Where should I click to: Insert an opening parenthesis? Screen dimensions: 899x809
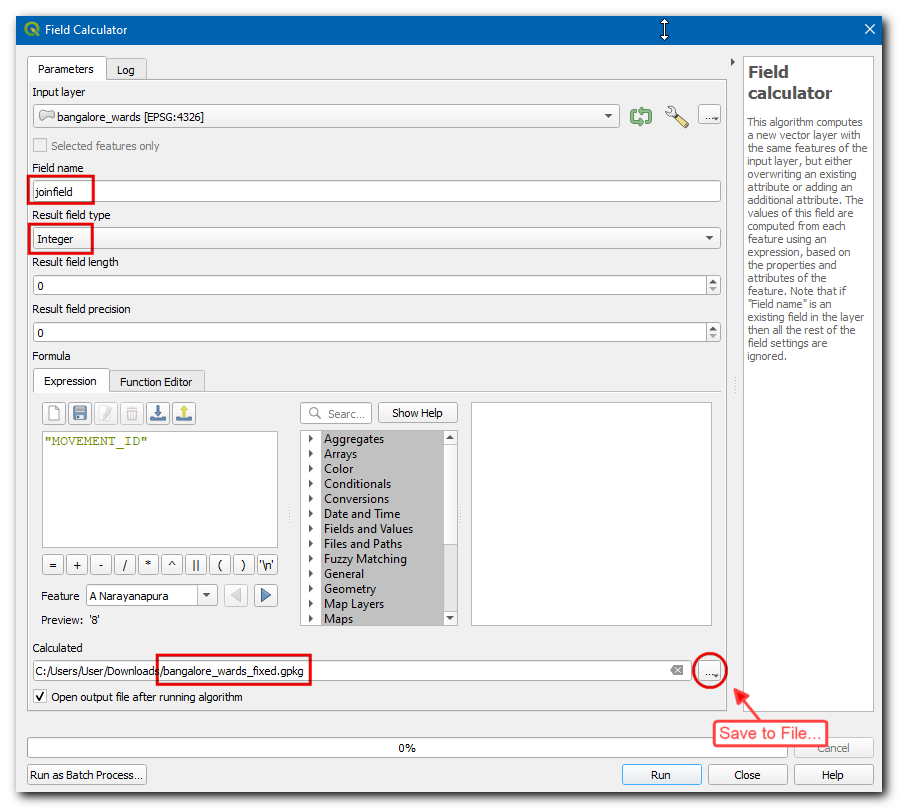tap(220, 565)
